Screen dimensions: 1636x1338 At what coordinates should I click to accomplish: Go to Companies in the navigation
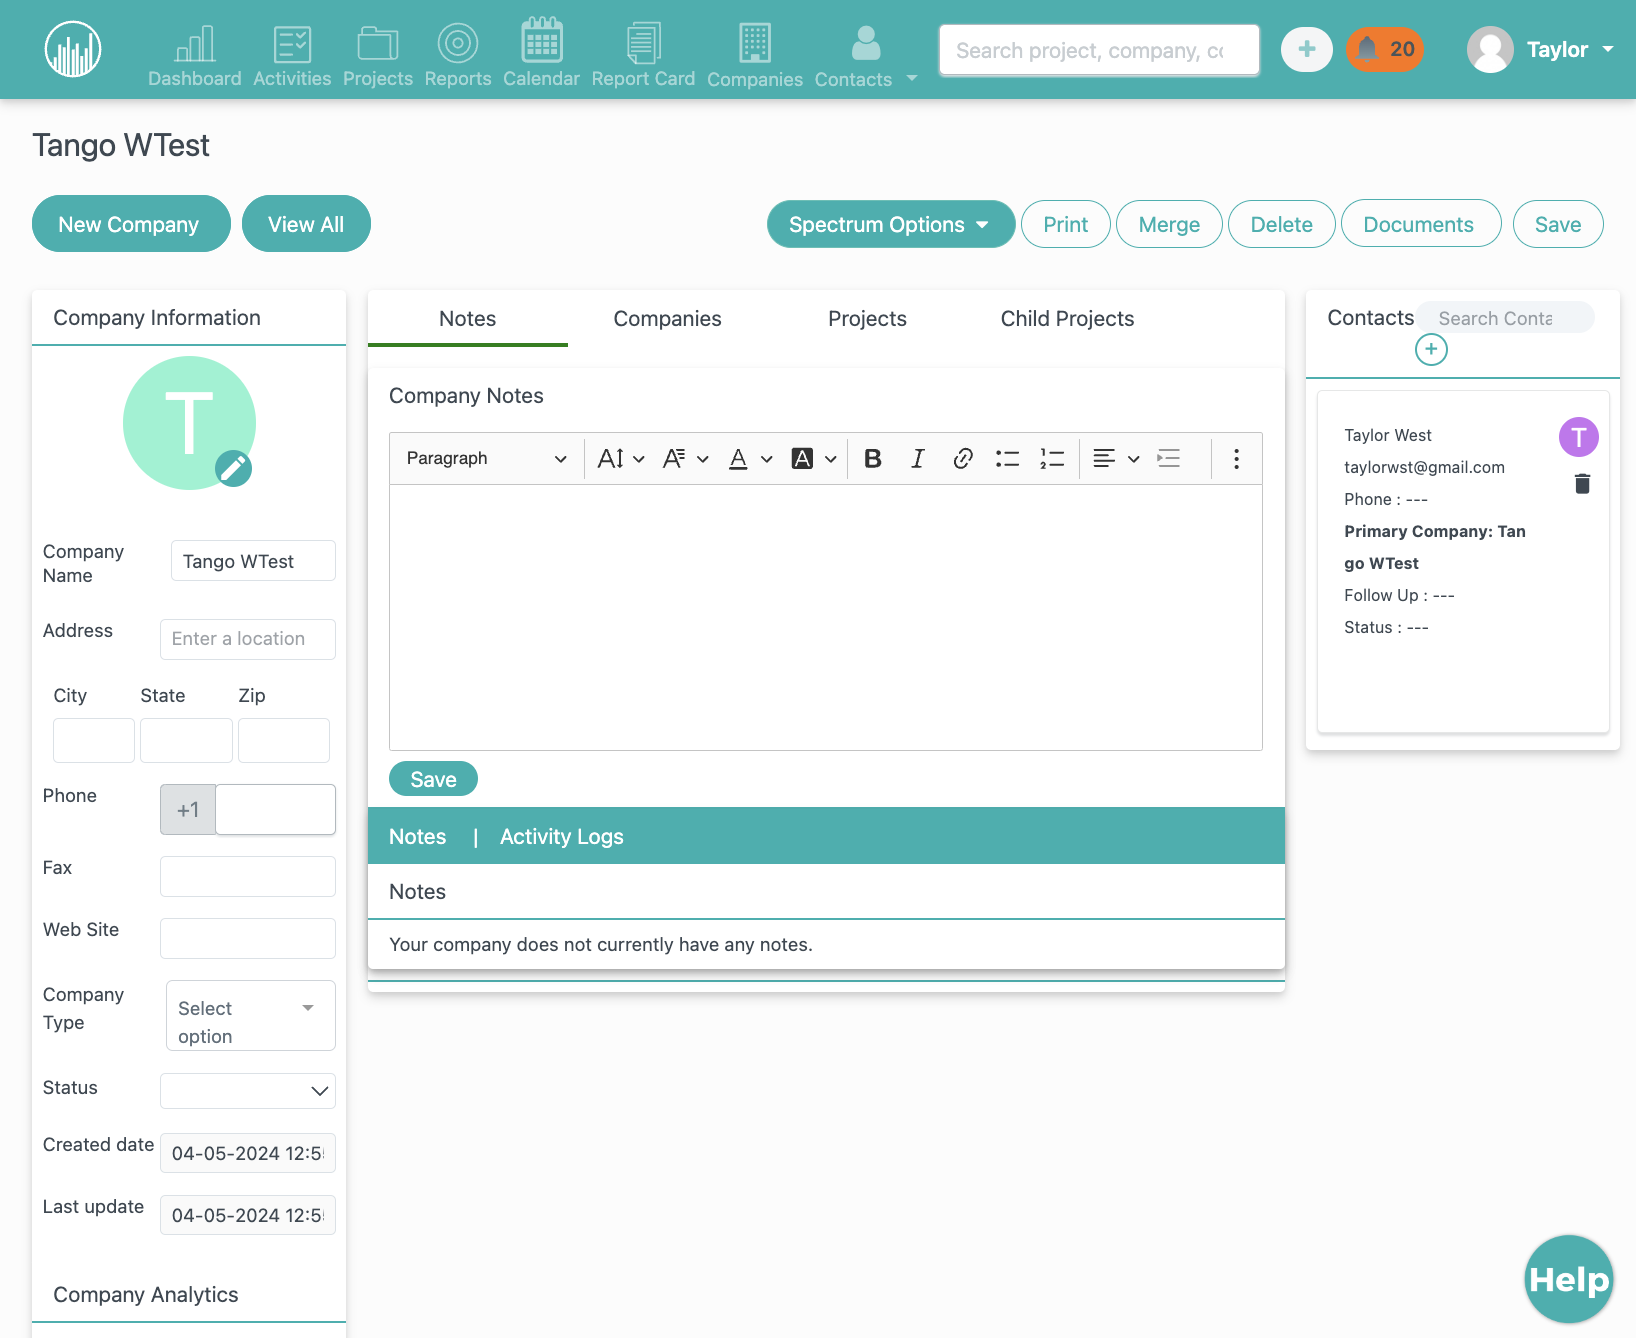coord(755,56)
